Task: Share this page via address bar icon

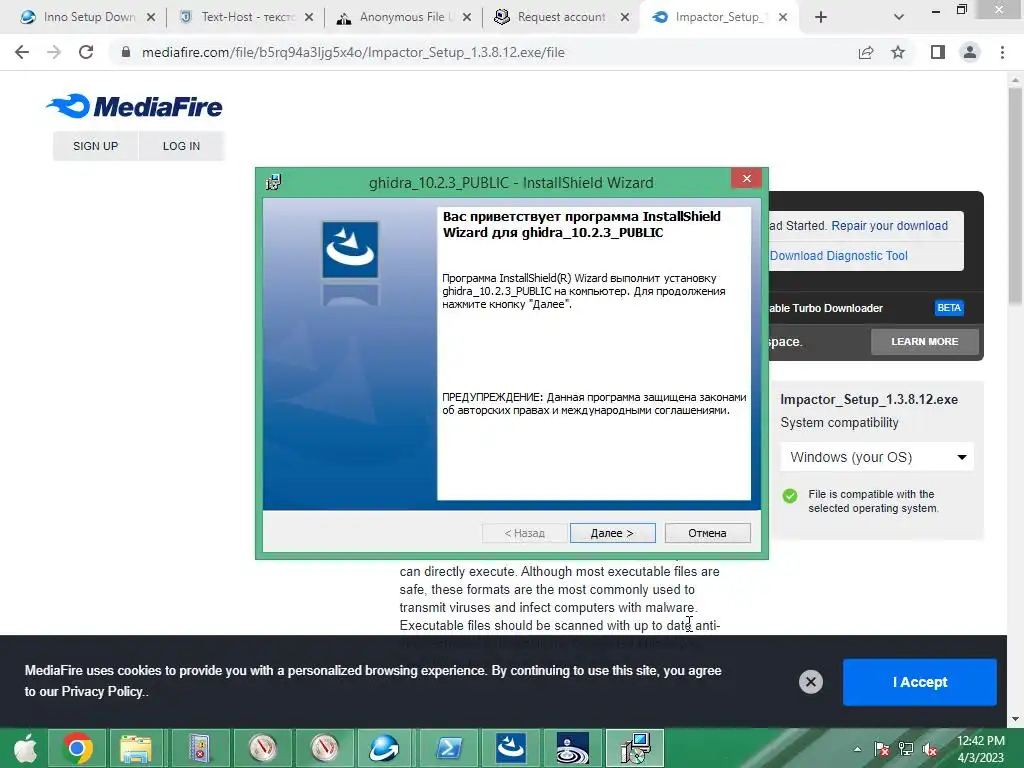Action: [x=866, y=52]
